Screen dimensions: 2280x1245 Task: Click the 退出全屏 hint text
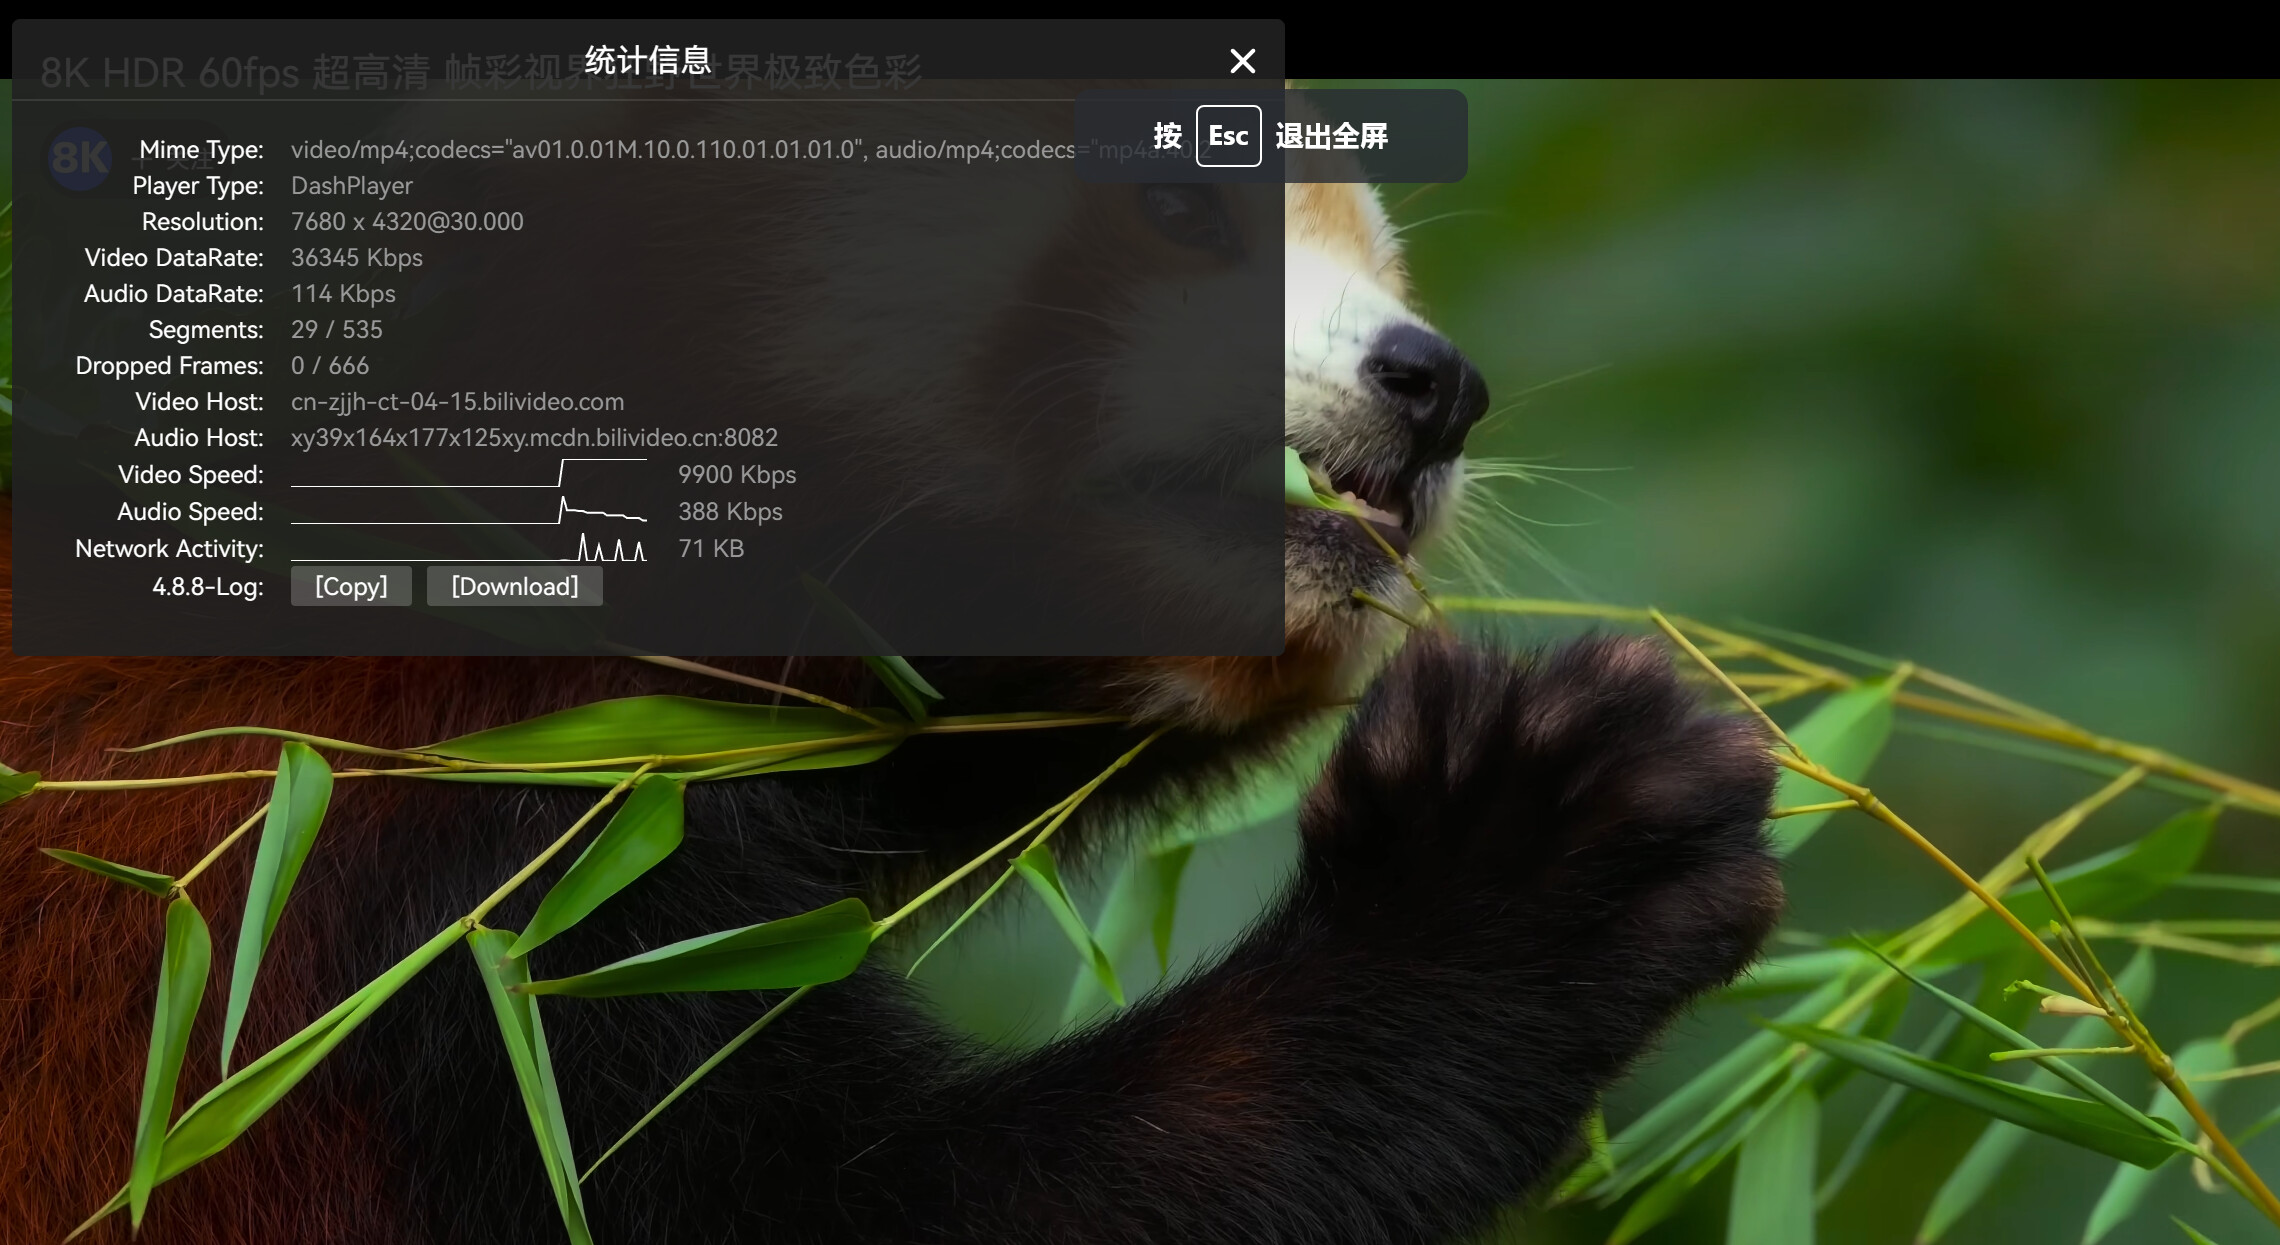click(x=1331, y=136)
